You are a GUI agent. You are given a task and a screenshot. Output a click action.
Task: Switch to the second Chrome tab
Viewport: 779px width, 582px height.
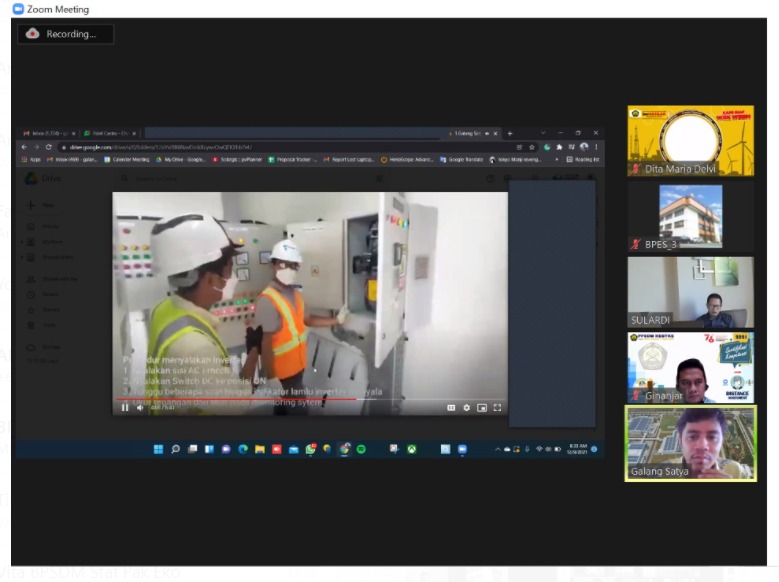[x=110, y=133]
